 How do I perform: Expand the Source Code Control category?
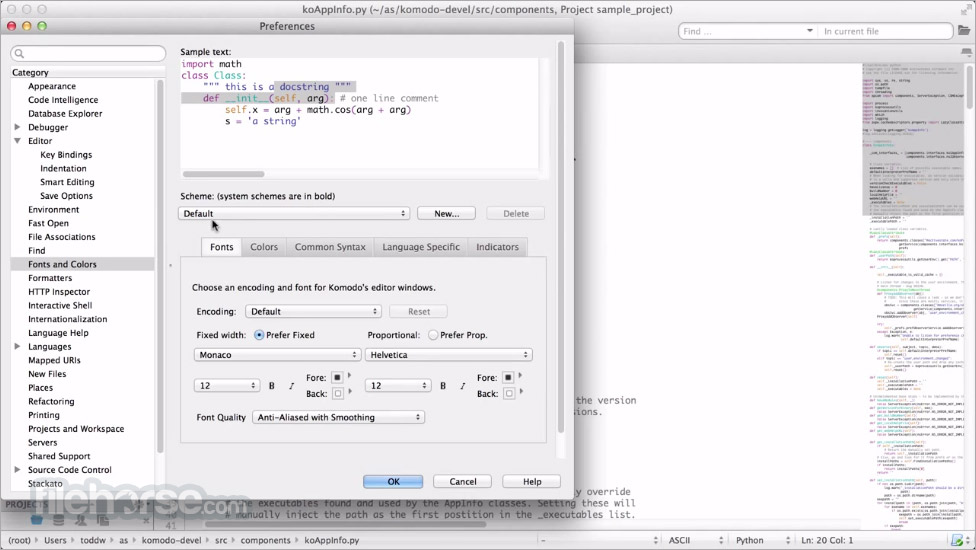[17, 470]
